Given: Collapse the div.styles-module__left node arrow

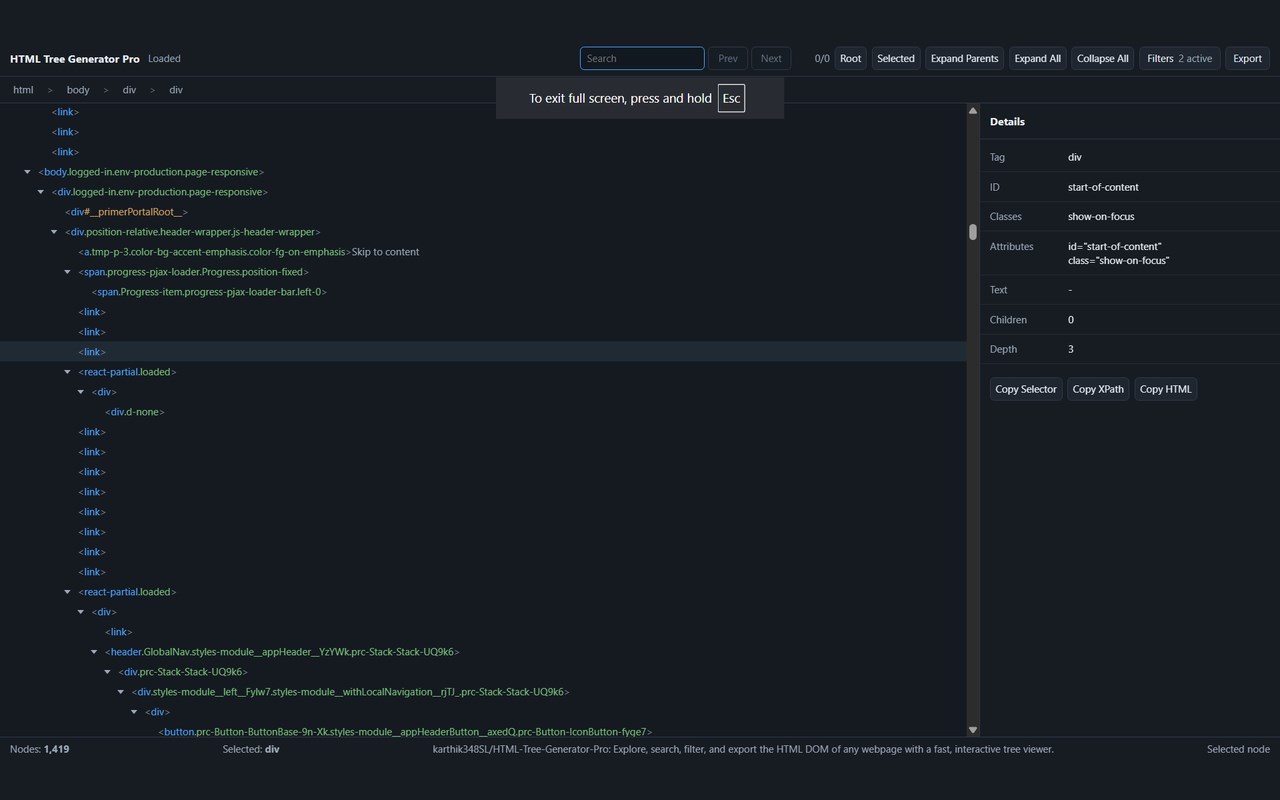Looking at the screenshot, I should (x=121, y=692).
